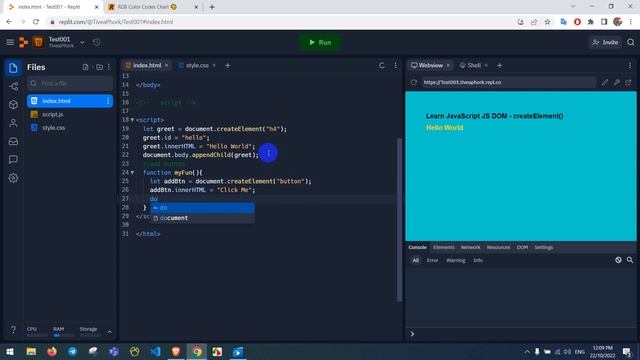
Task: Open the search icon in the Replit header
Action: point(631,42)
